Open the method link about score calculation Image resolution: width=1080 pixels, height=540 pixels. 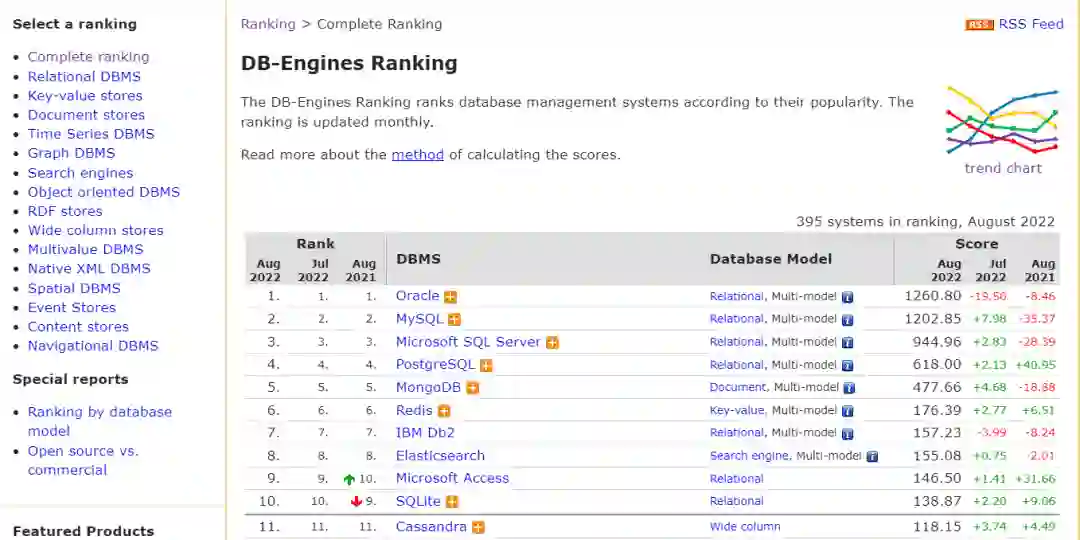click(x=417, y=155)
